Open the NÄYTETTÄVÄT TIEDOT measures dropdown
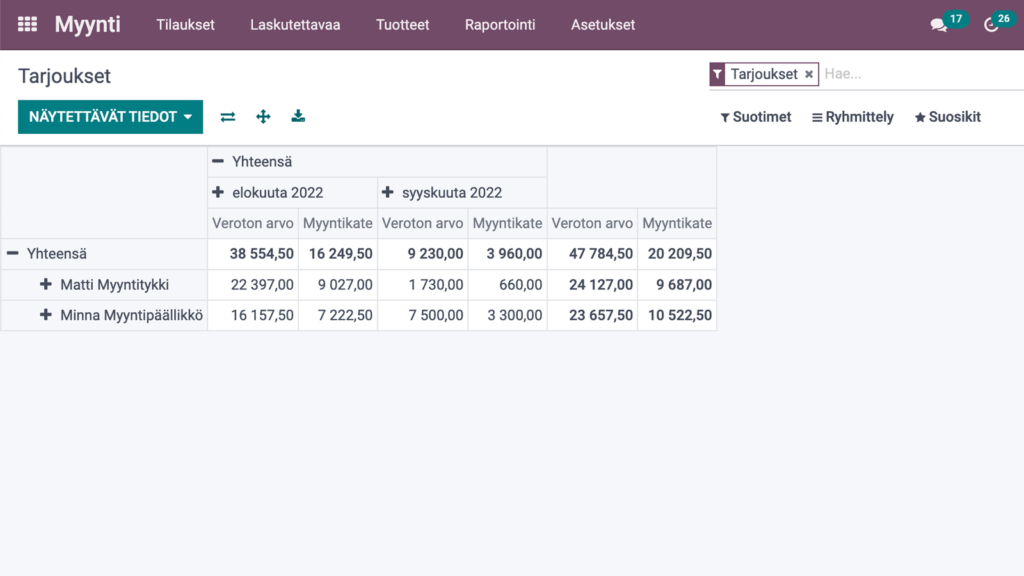Screen dimensions: 1024x576 pyautogui.click(x=110, y=116)
